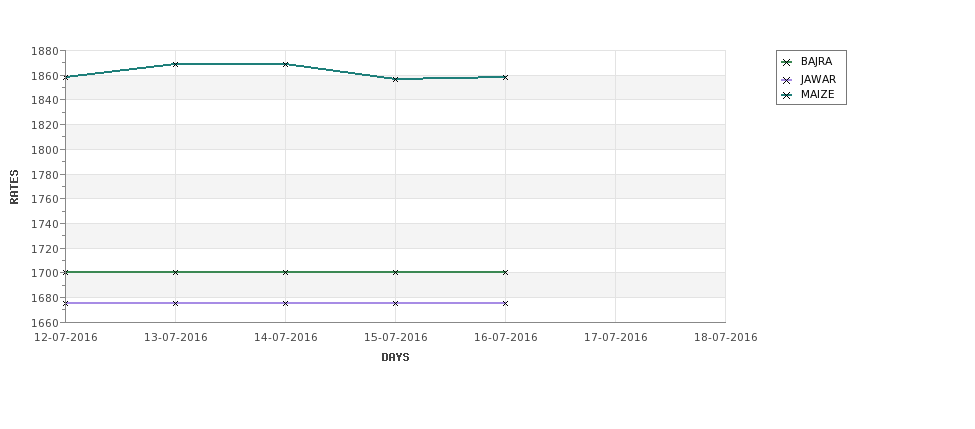Select the MAIZE data point at 14-07-2016
This screenshot has width=975, height=429.
point(285,64)
